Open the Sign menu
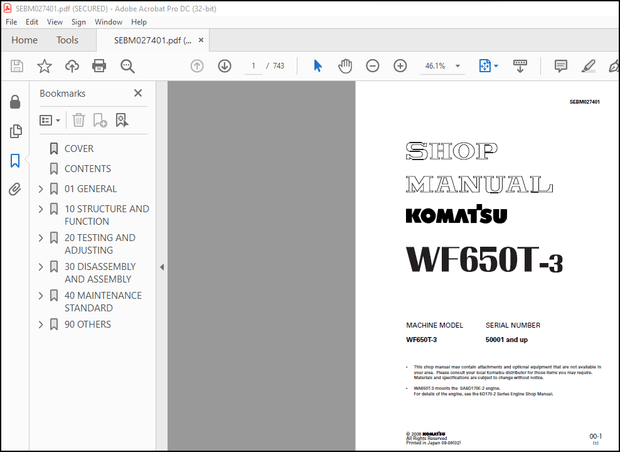The height and width of the screenshot is (452, 620). coord(78,22)
